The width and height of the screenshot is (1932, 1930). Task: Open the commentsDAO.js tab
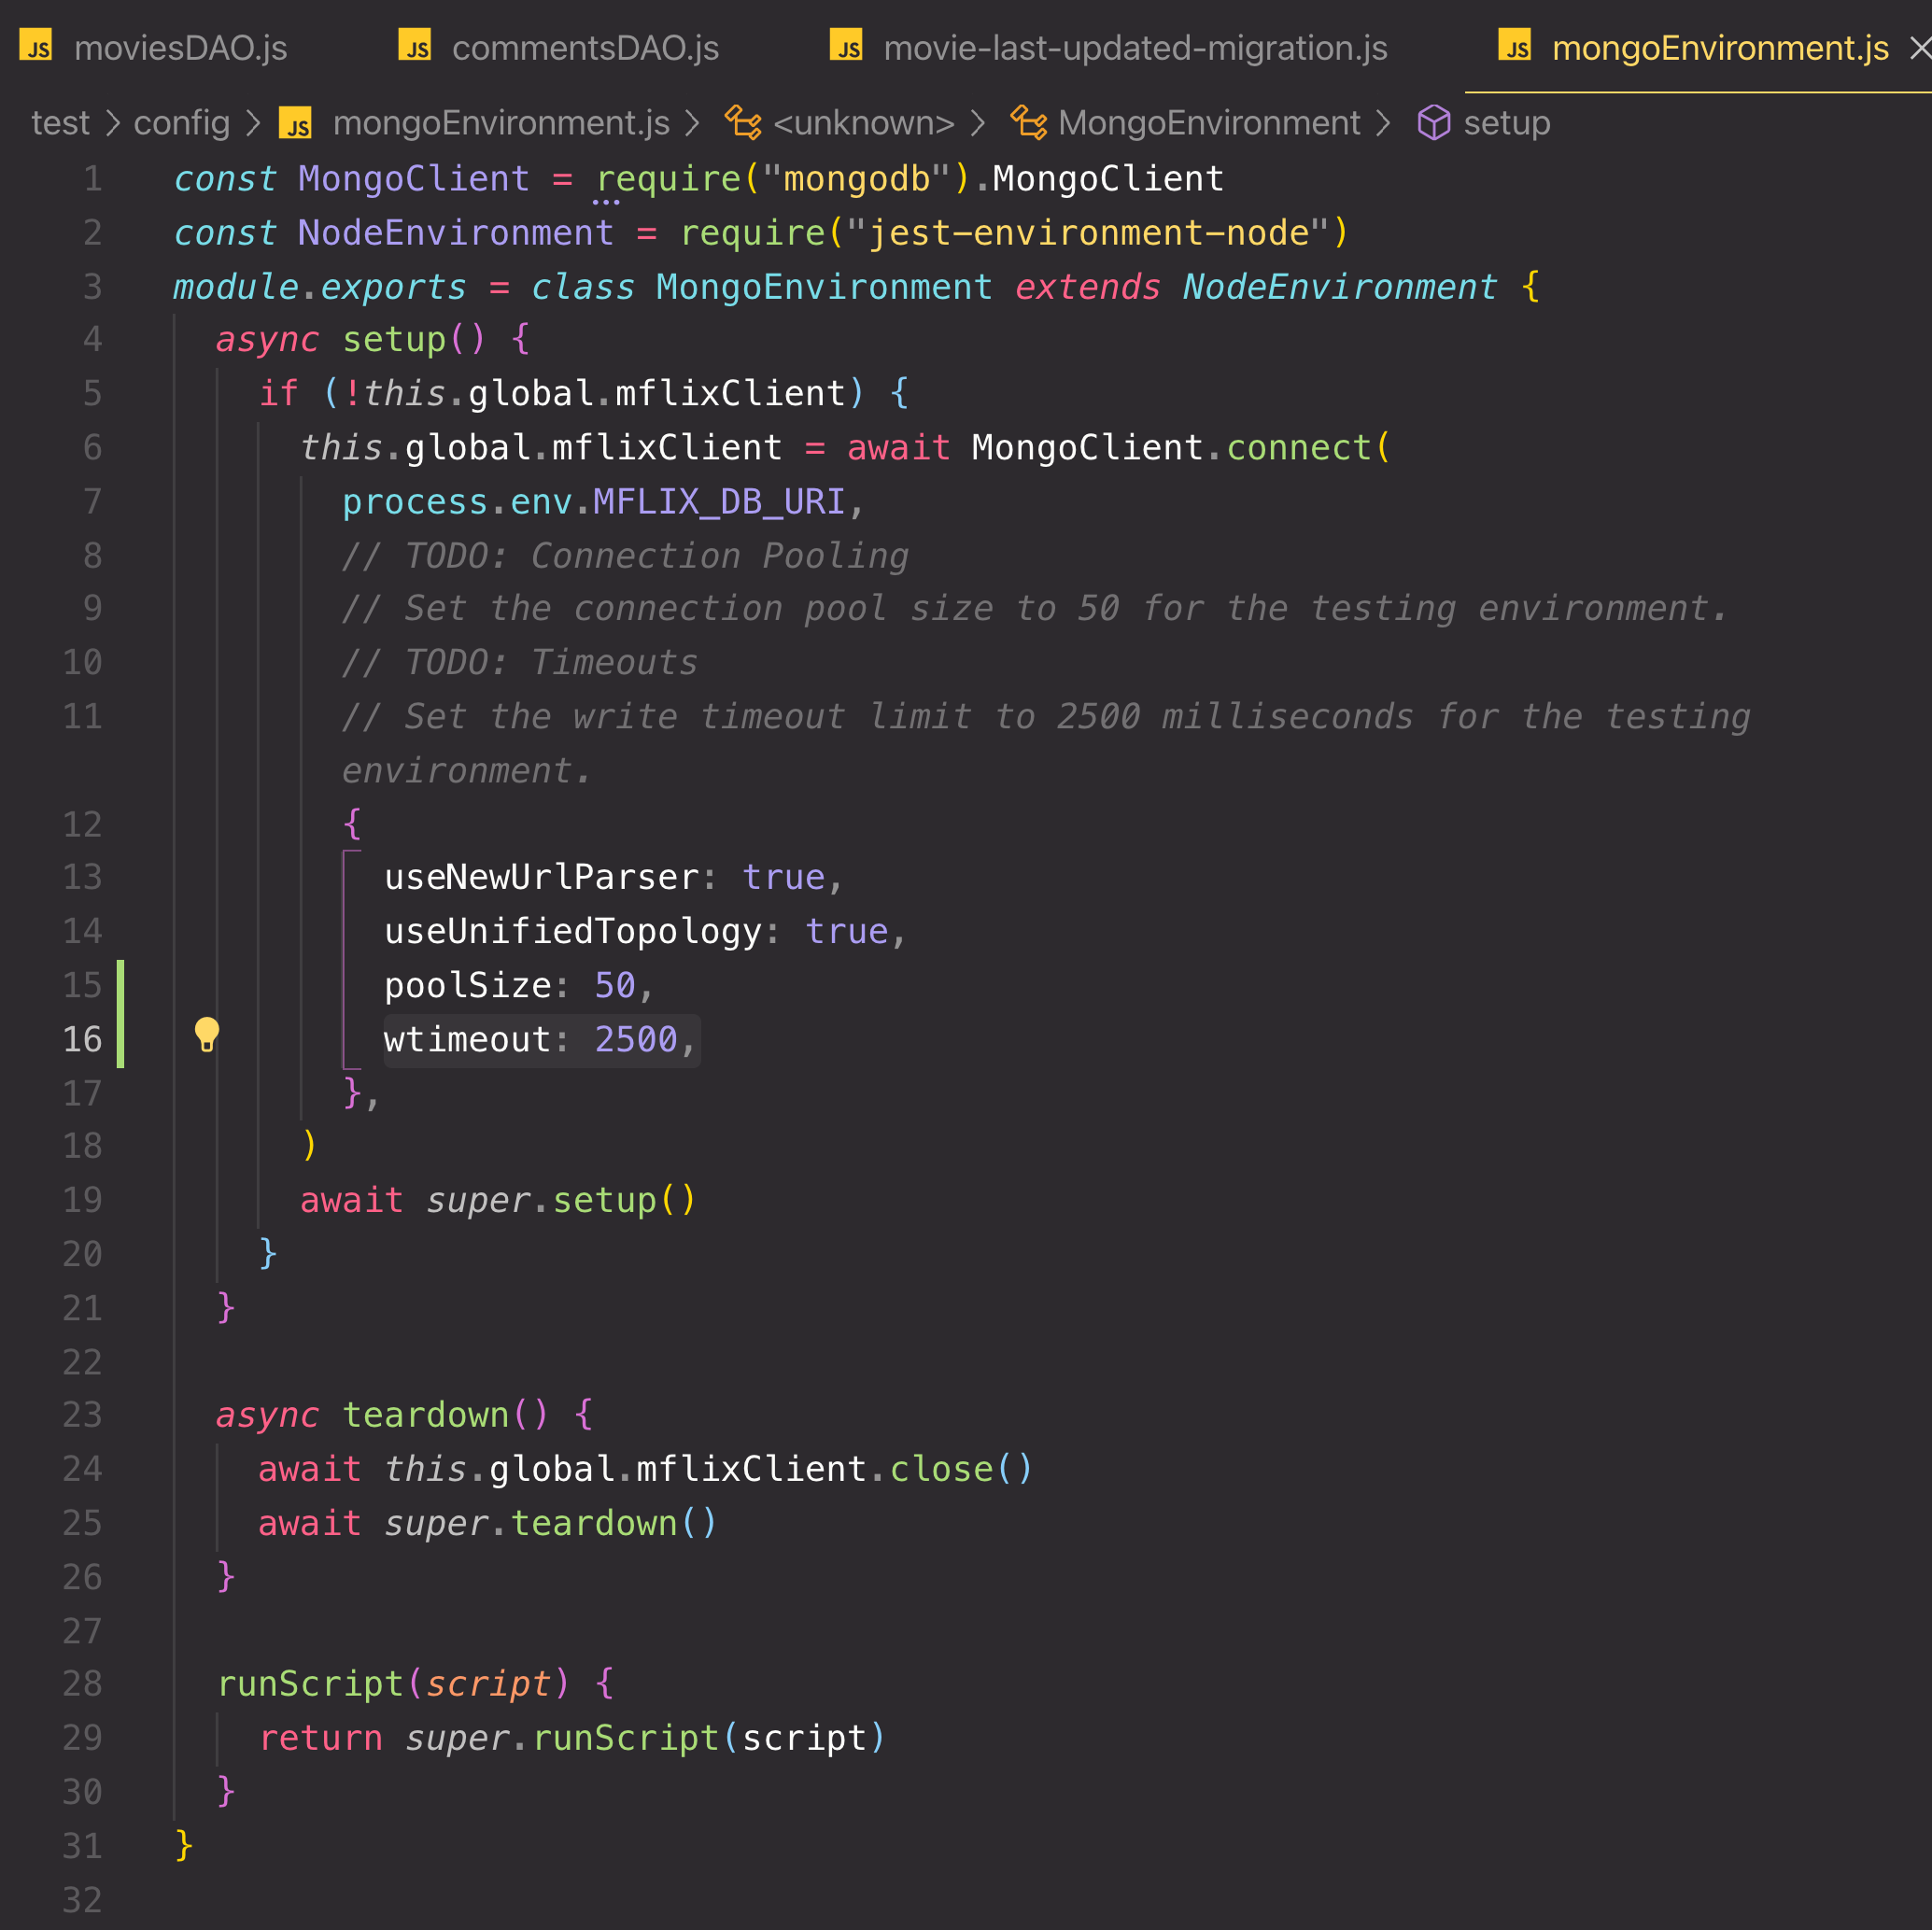(585, 48)
